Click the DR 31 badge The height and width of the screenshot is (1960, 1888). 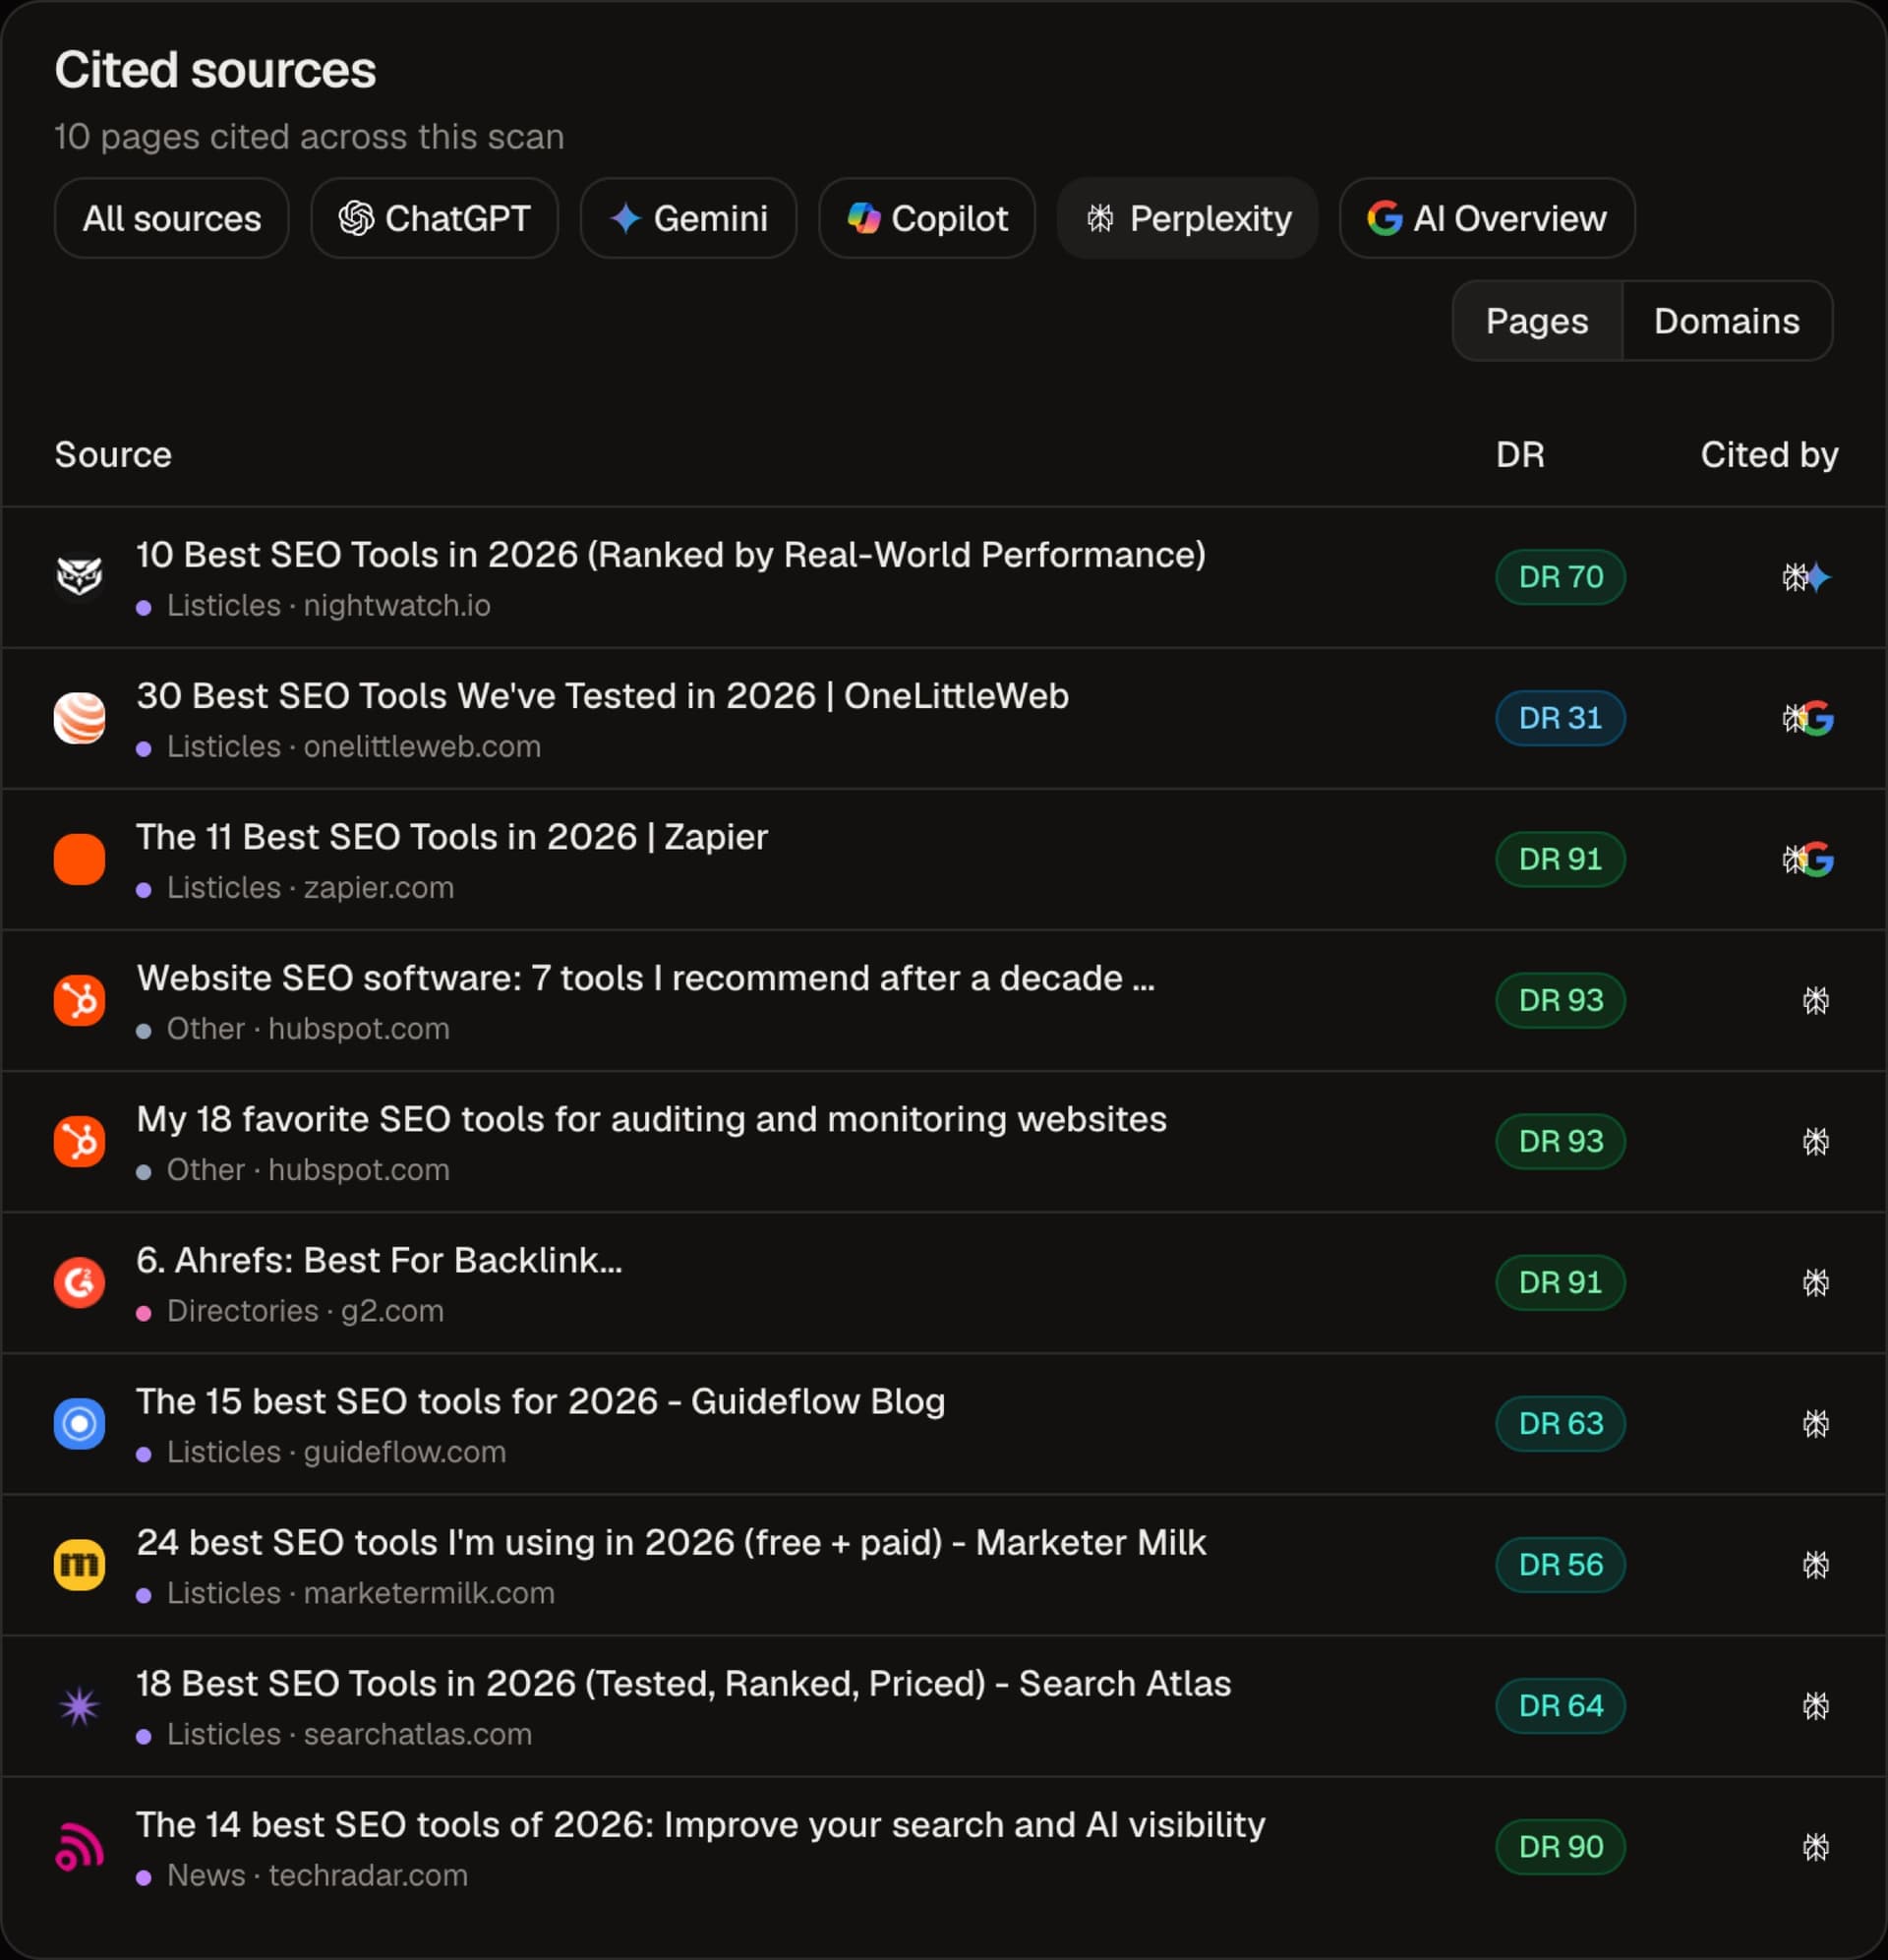1560,718
